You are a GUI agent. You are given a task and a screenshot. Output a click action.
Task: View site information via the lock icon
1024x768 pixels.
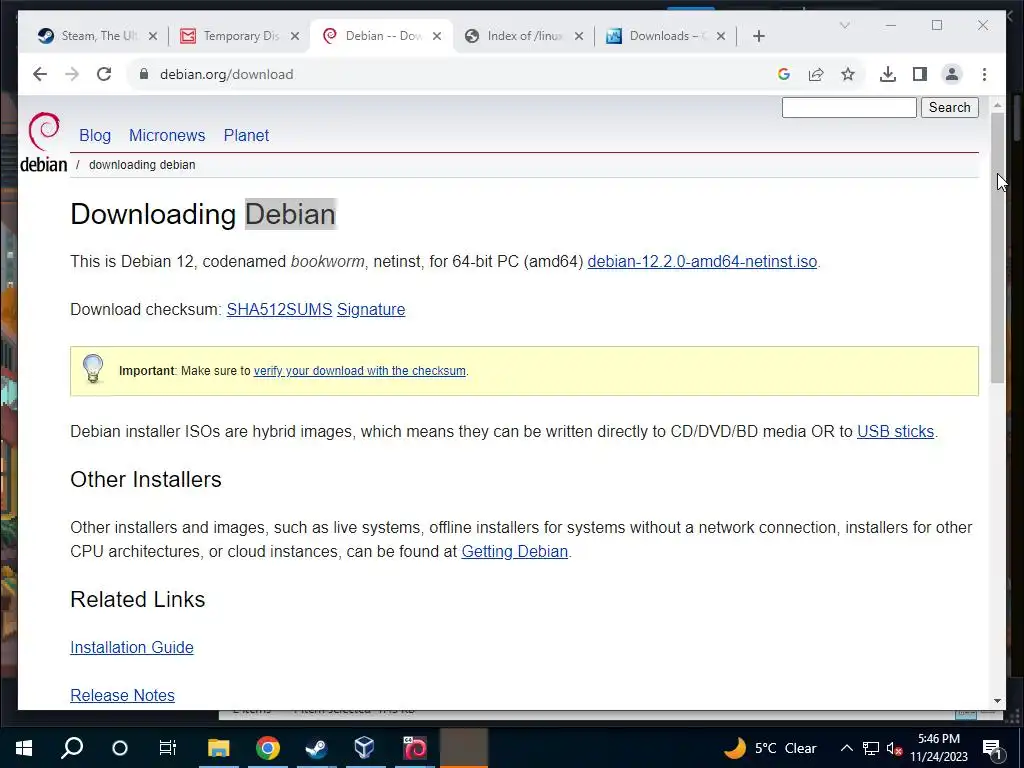pyautogui.click(x=144, y=74)
